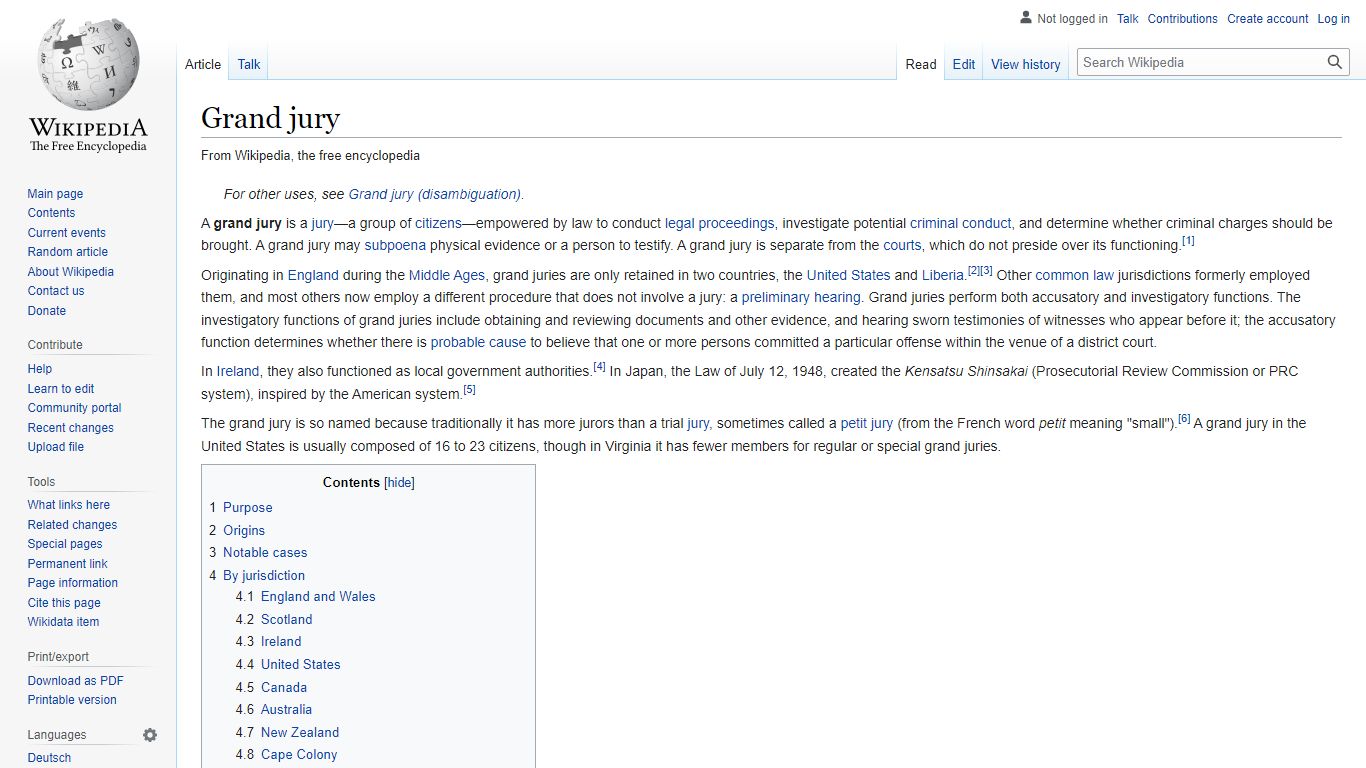
Task: Select the Article tab
Action: click(203, 64)
